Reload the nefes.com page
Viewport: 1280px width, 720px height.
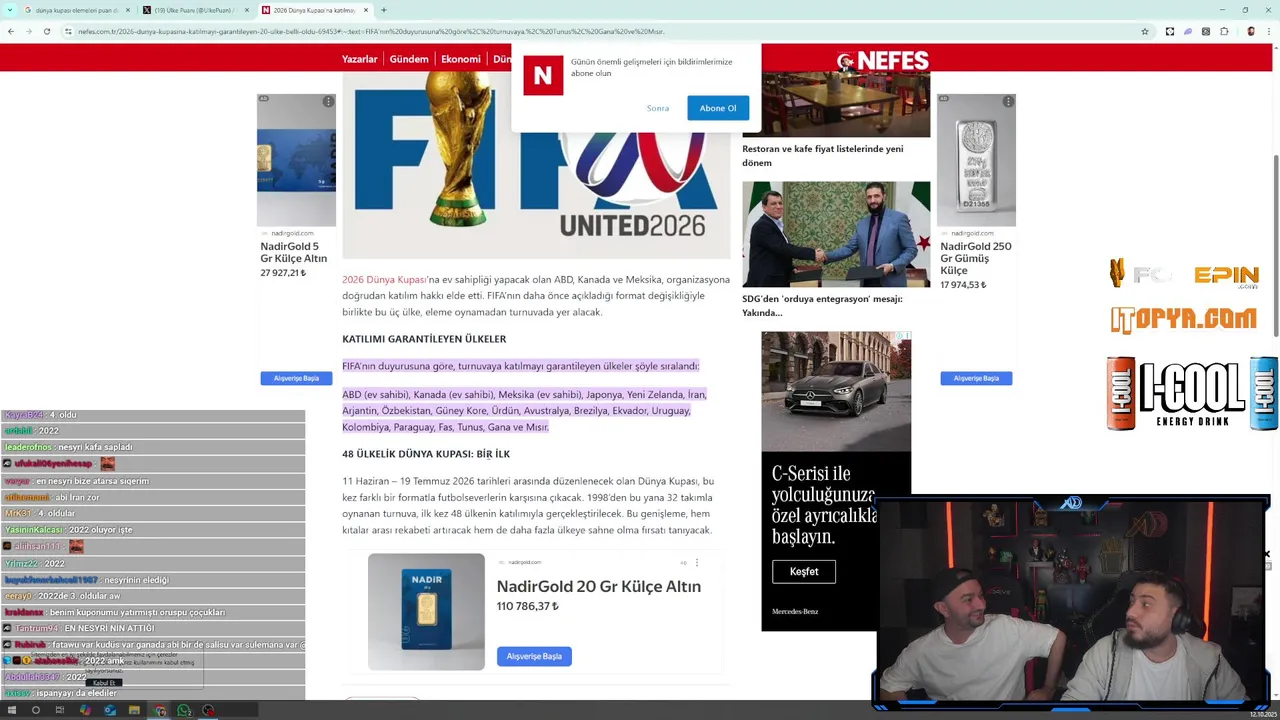(47, 31)
